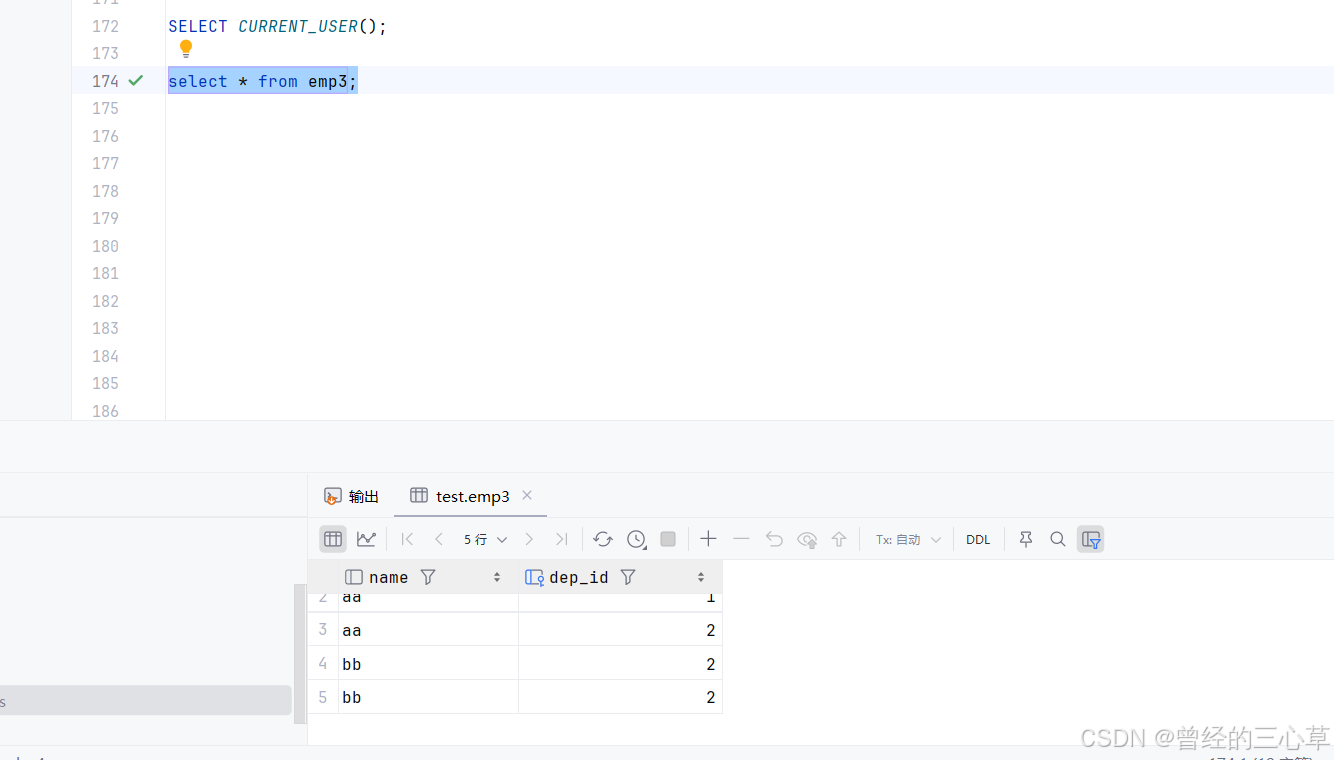
Task: Switch to table view in results toolbar
Action: click(333, 539)
